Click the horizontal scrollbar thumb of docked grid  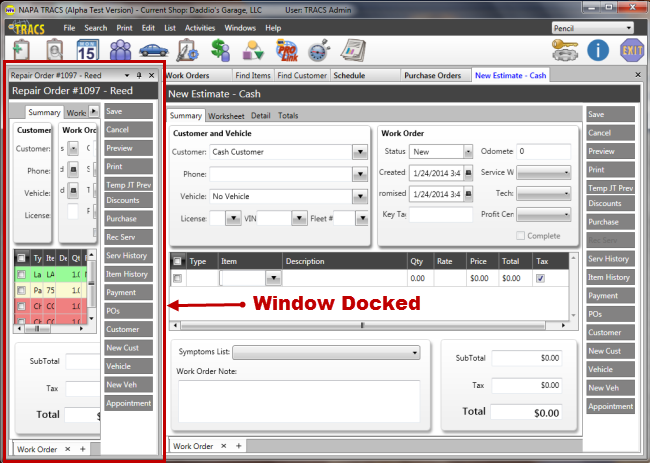click(37, 328)
